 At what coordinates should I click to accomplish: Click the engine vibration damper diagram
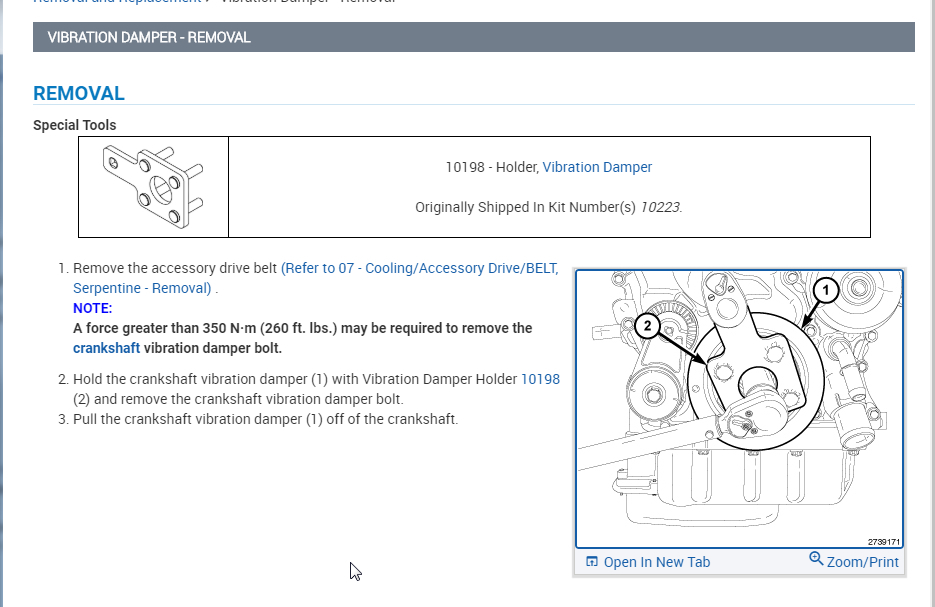tap(739, 409)
